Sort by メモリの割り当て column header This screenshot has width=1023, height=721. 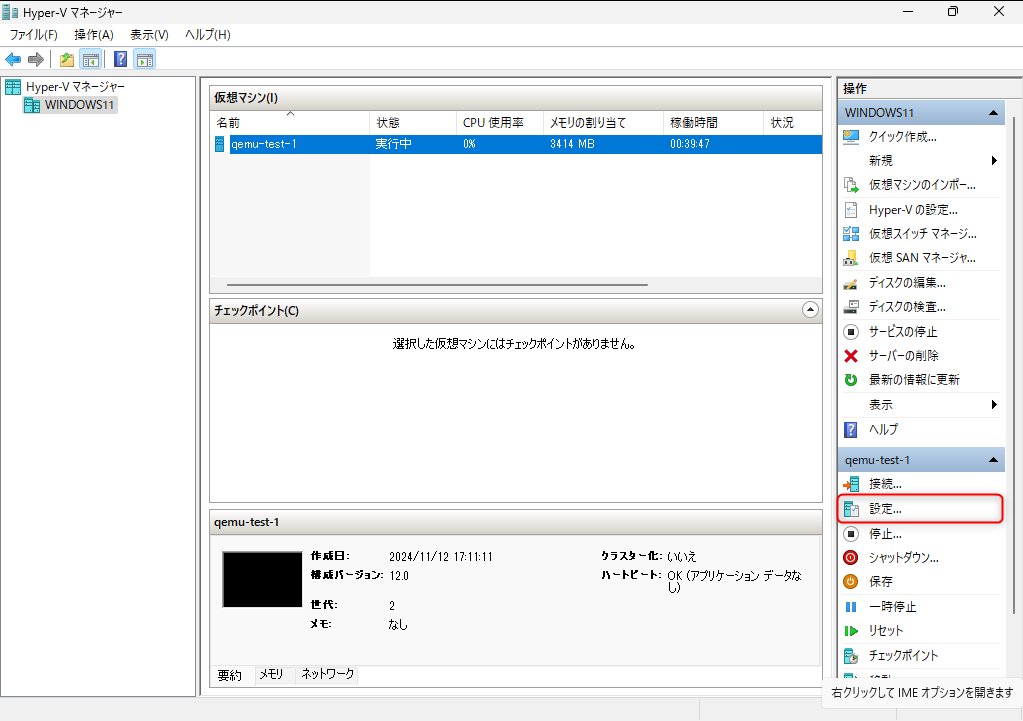(x=603, y=122)
